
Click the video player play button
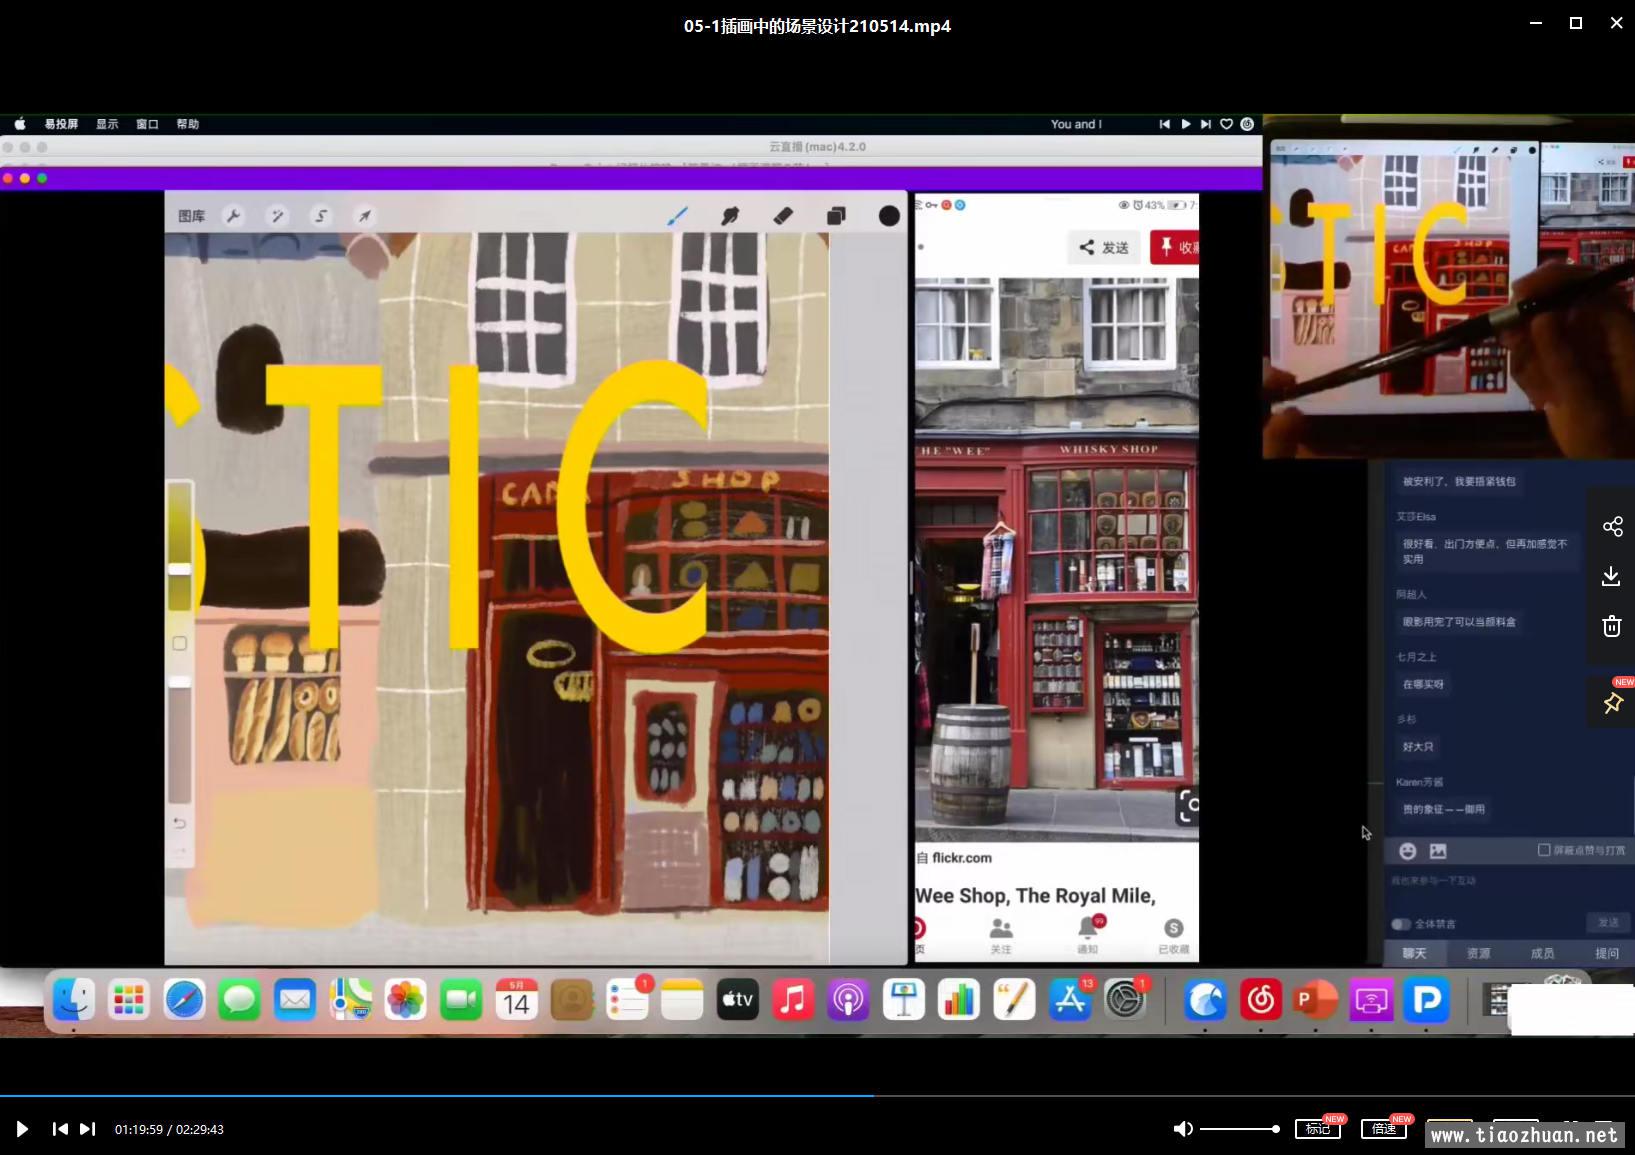click(x=22, y=1129)
